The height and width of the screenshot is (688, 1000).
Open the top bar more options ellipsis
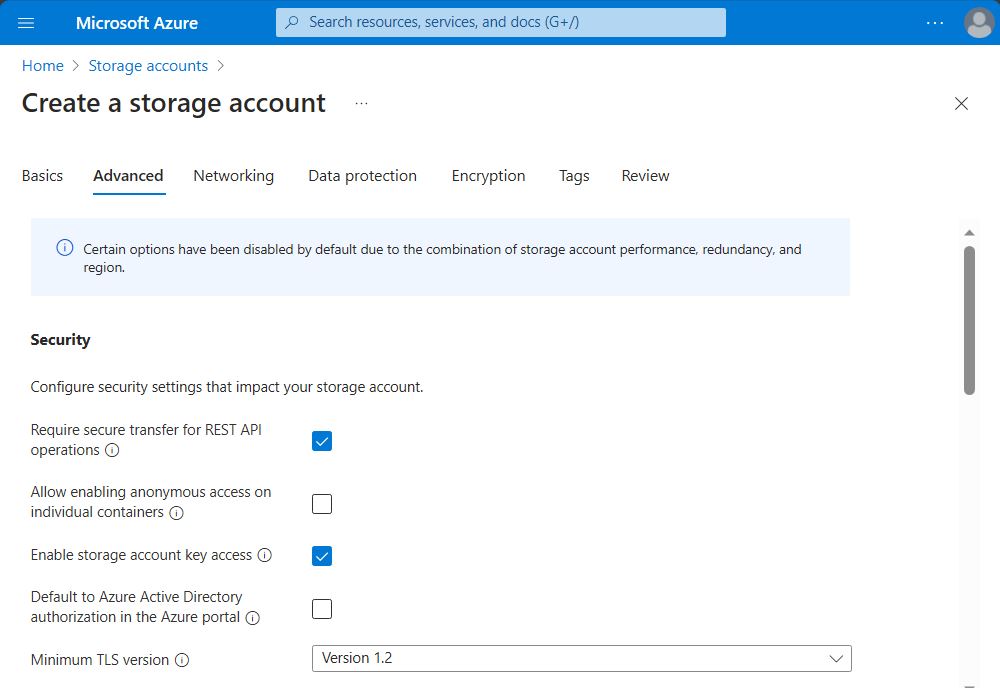click(935, 22)
